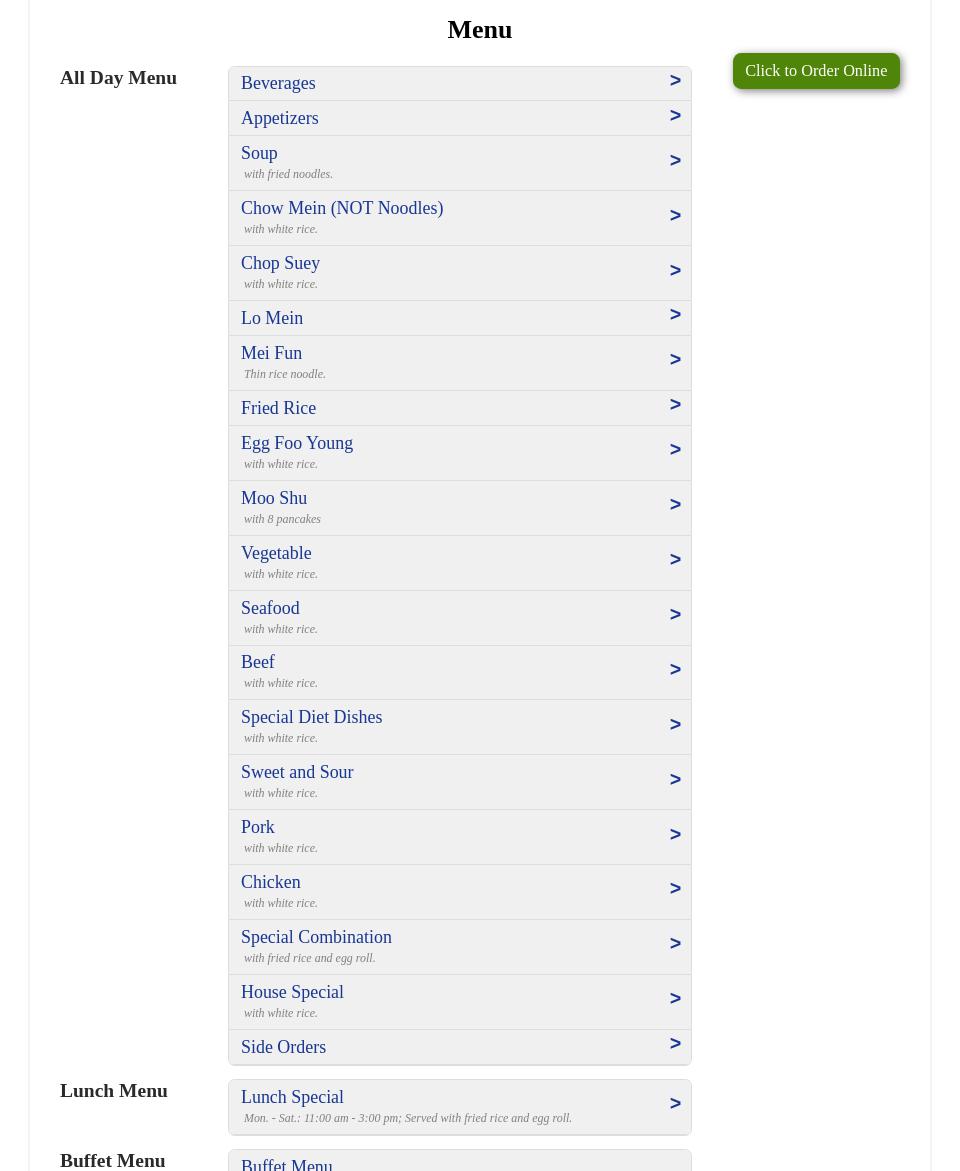Expand Special Diet Dishes
This screenshot has height=1171, width=960.
click(x=460, y=726)
